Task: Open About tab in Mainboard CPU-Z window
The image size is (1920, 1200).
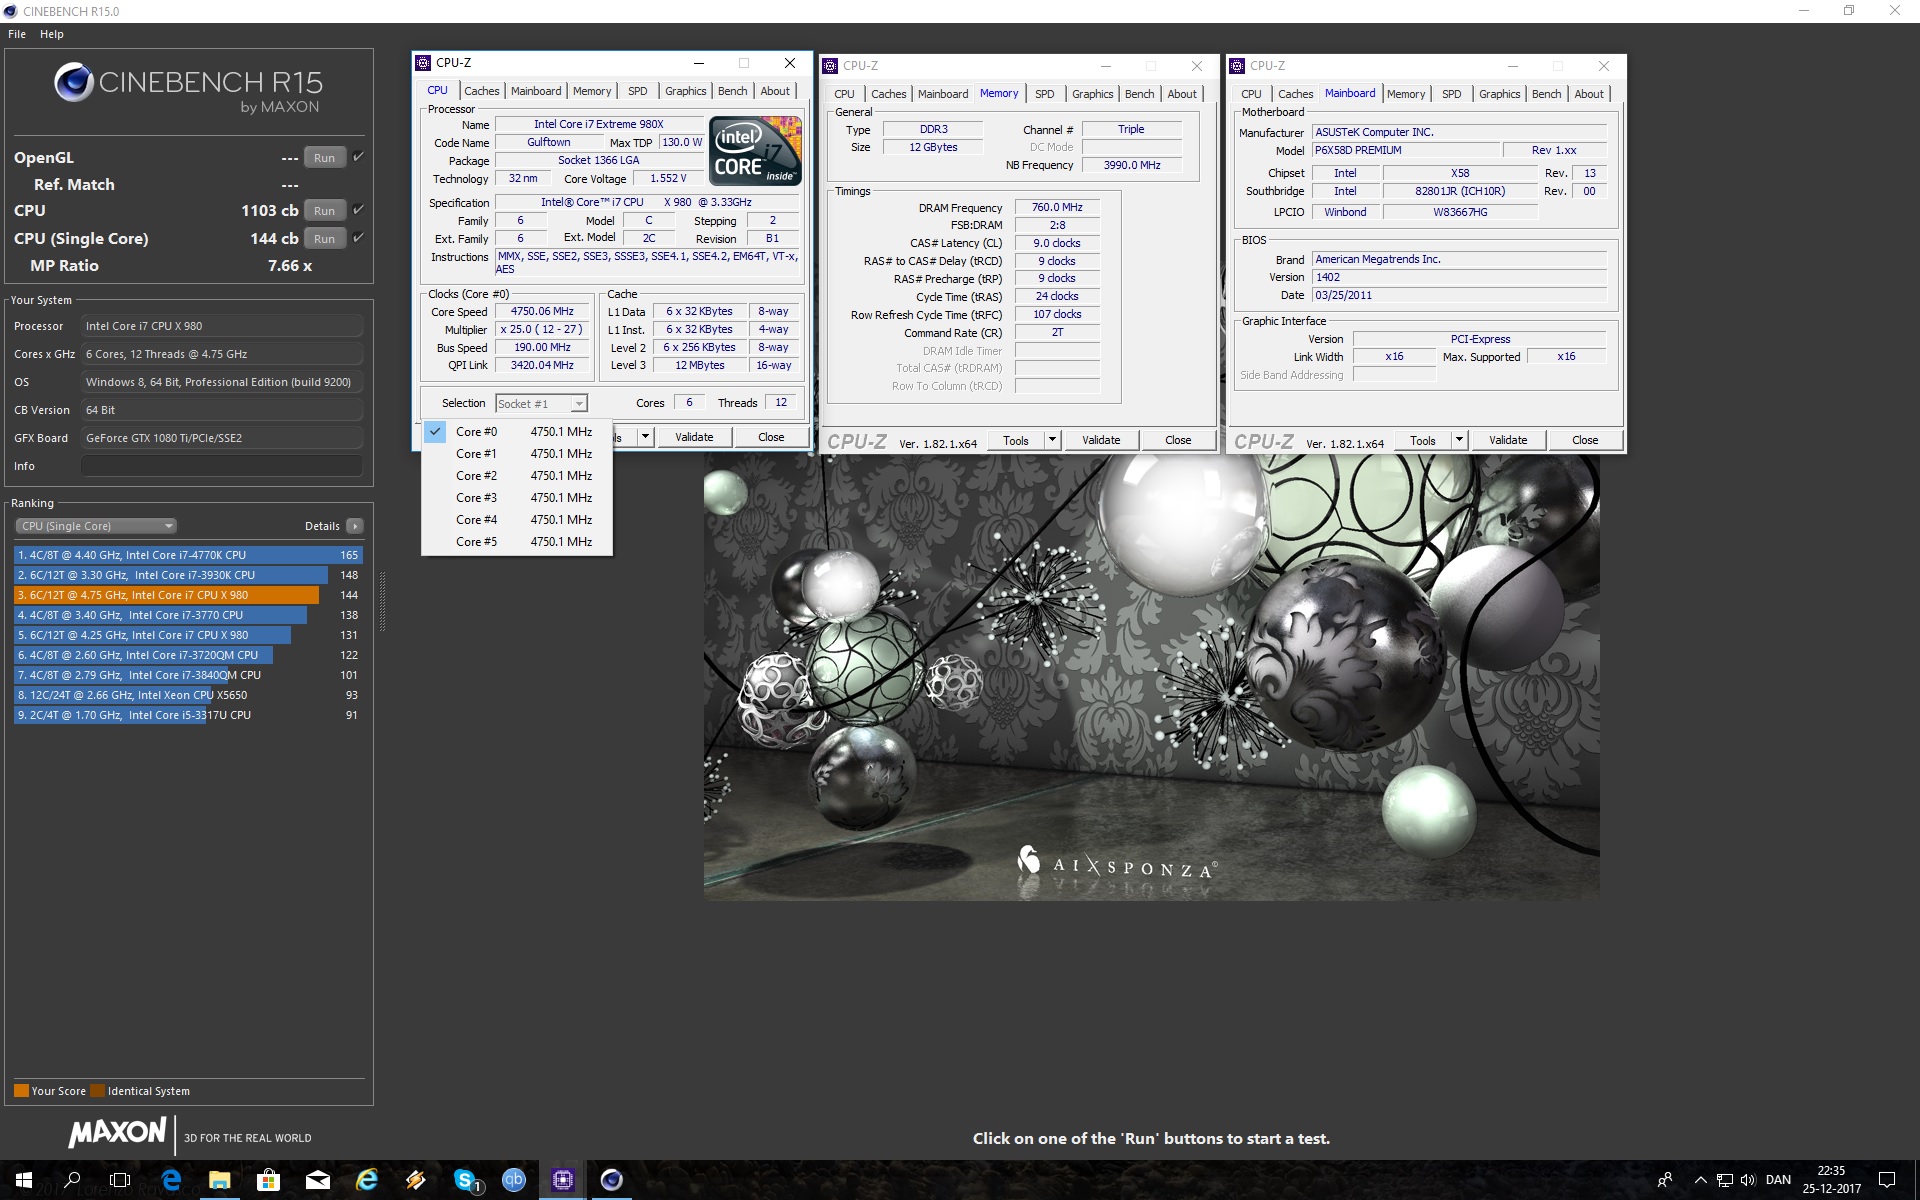Action: pos(1589,94)
